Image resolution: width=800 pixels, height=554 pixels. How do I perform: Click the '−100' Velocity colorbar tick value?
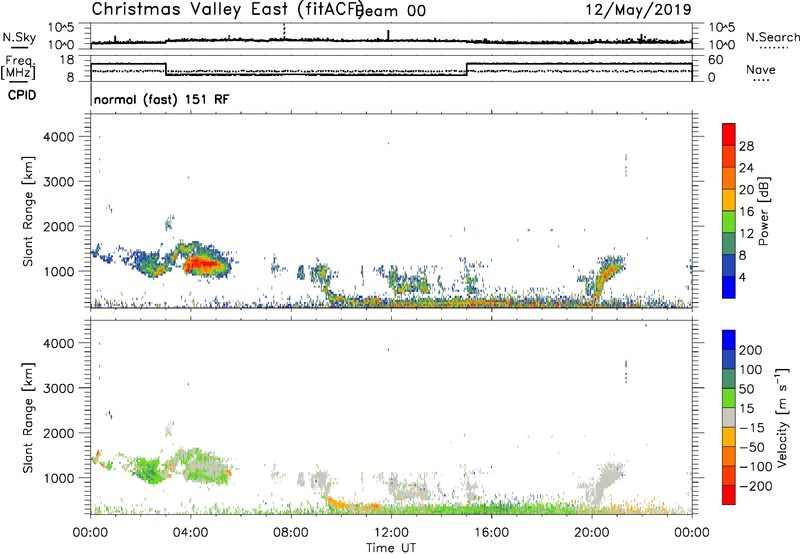click(x=756, y=467)
